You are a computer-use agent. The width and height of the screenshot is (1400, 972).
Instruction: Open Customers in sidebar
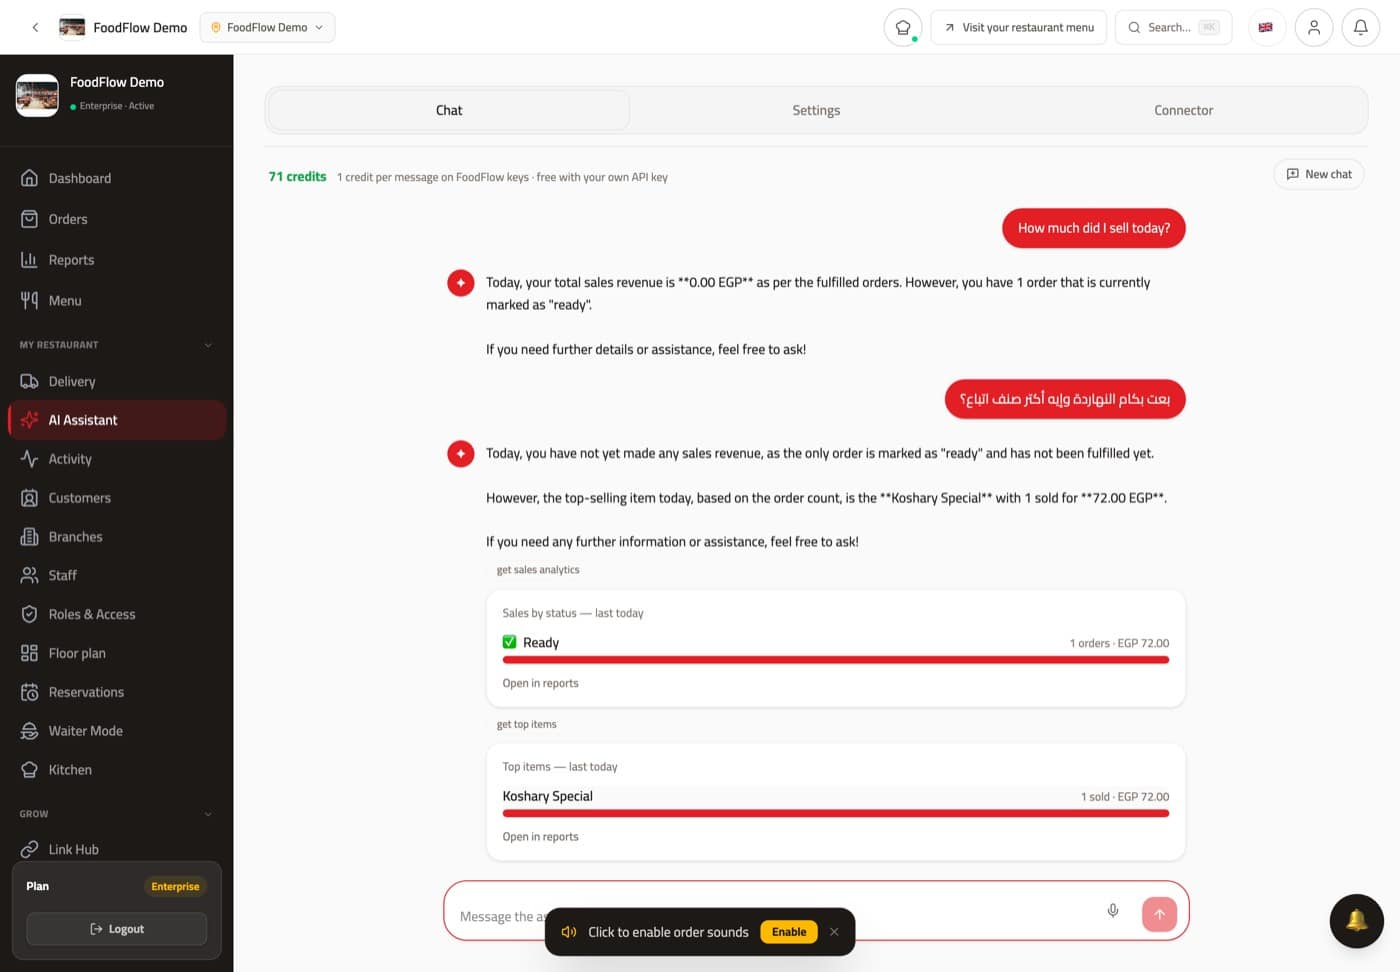[x=117, y=498]
